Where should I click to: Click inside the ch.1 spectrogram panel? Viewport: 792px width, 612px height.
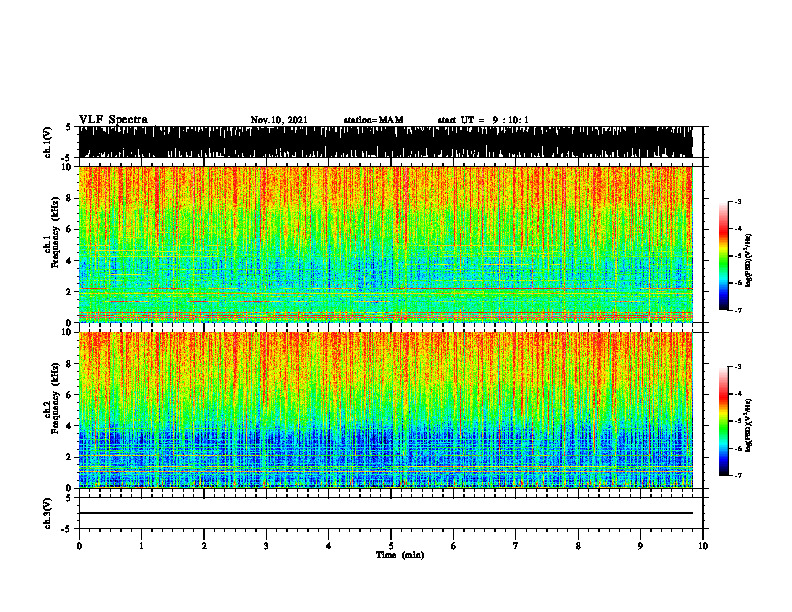pos(385,244)
